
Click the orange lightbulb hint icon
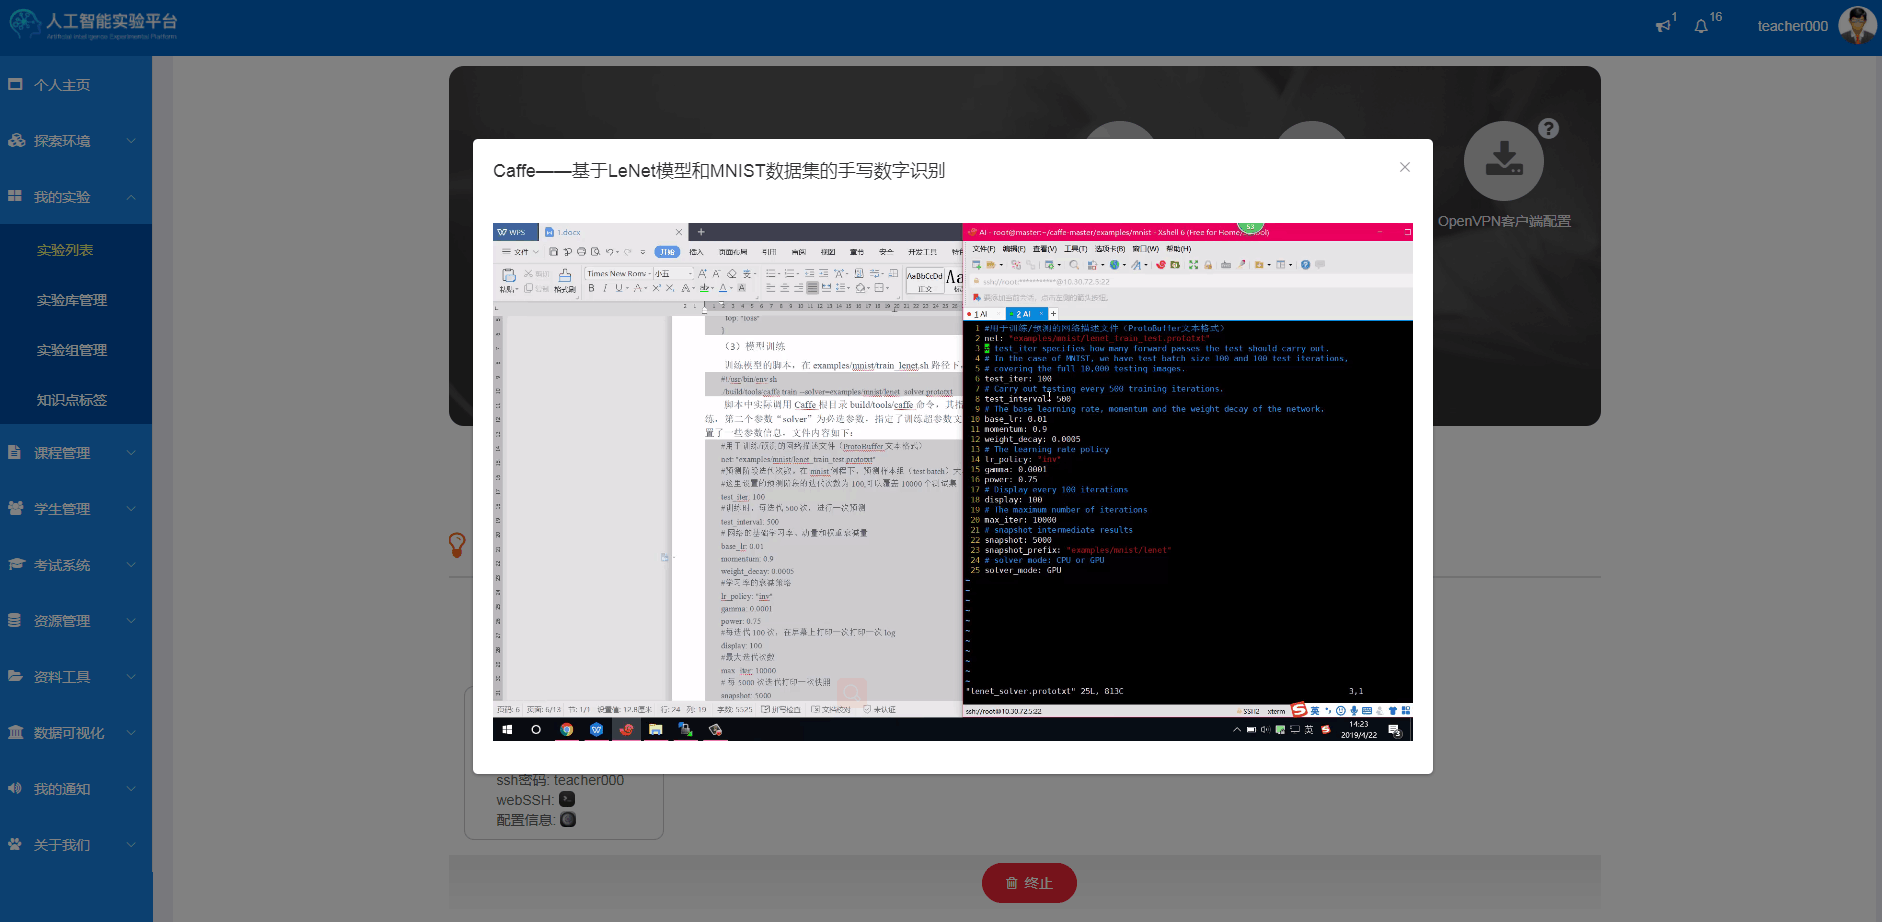[457, 544]
